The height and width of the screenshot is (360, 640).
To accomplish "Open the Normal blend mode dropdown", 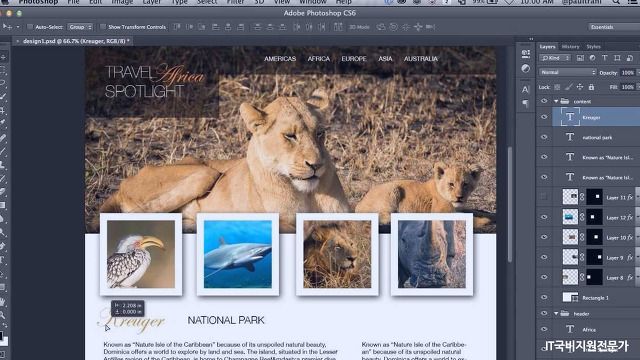I will click(x=567, y=72).
